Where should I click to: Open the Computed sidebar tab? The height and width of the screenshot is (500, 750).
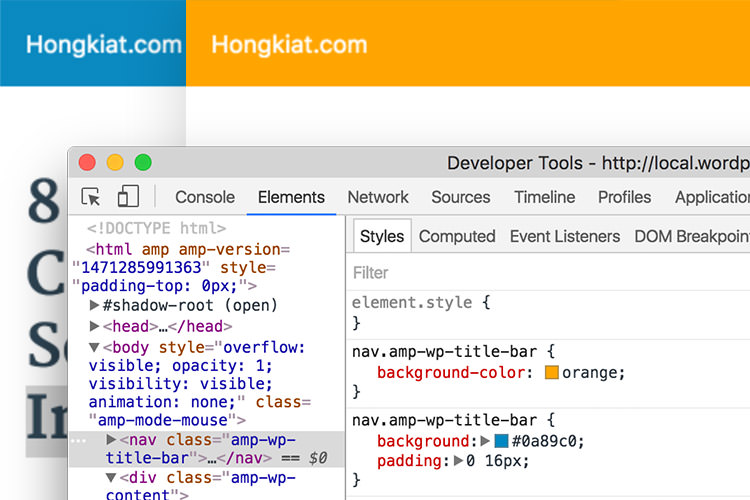point(457,236)
